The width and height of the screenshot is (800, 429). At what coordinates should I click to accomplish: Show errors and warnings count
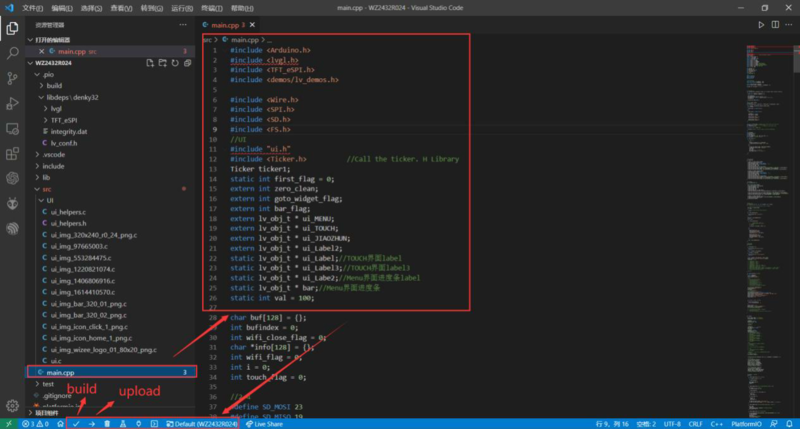pos(35,424)
